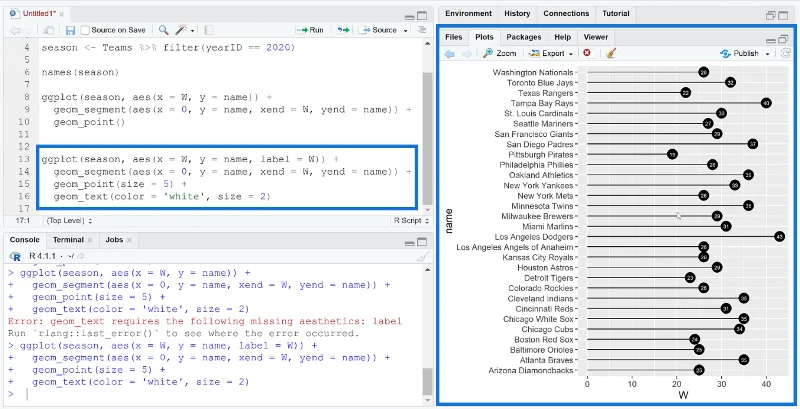Click the Source button

coord(379,30)
